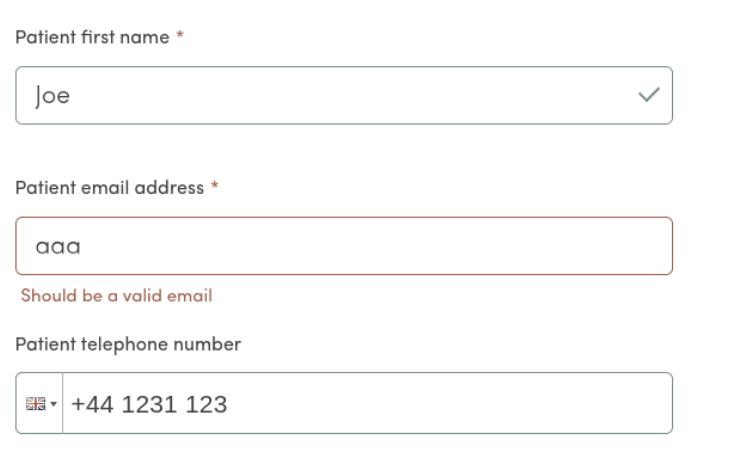735x455 pixels.
Task: Click the UK flag icon
Action: (35, 404)
